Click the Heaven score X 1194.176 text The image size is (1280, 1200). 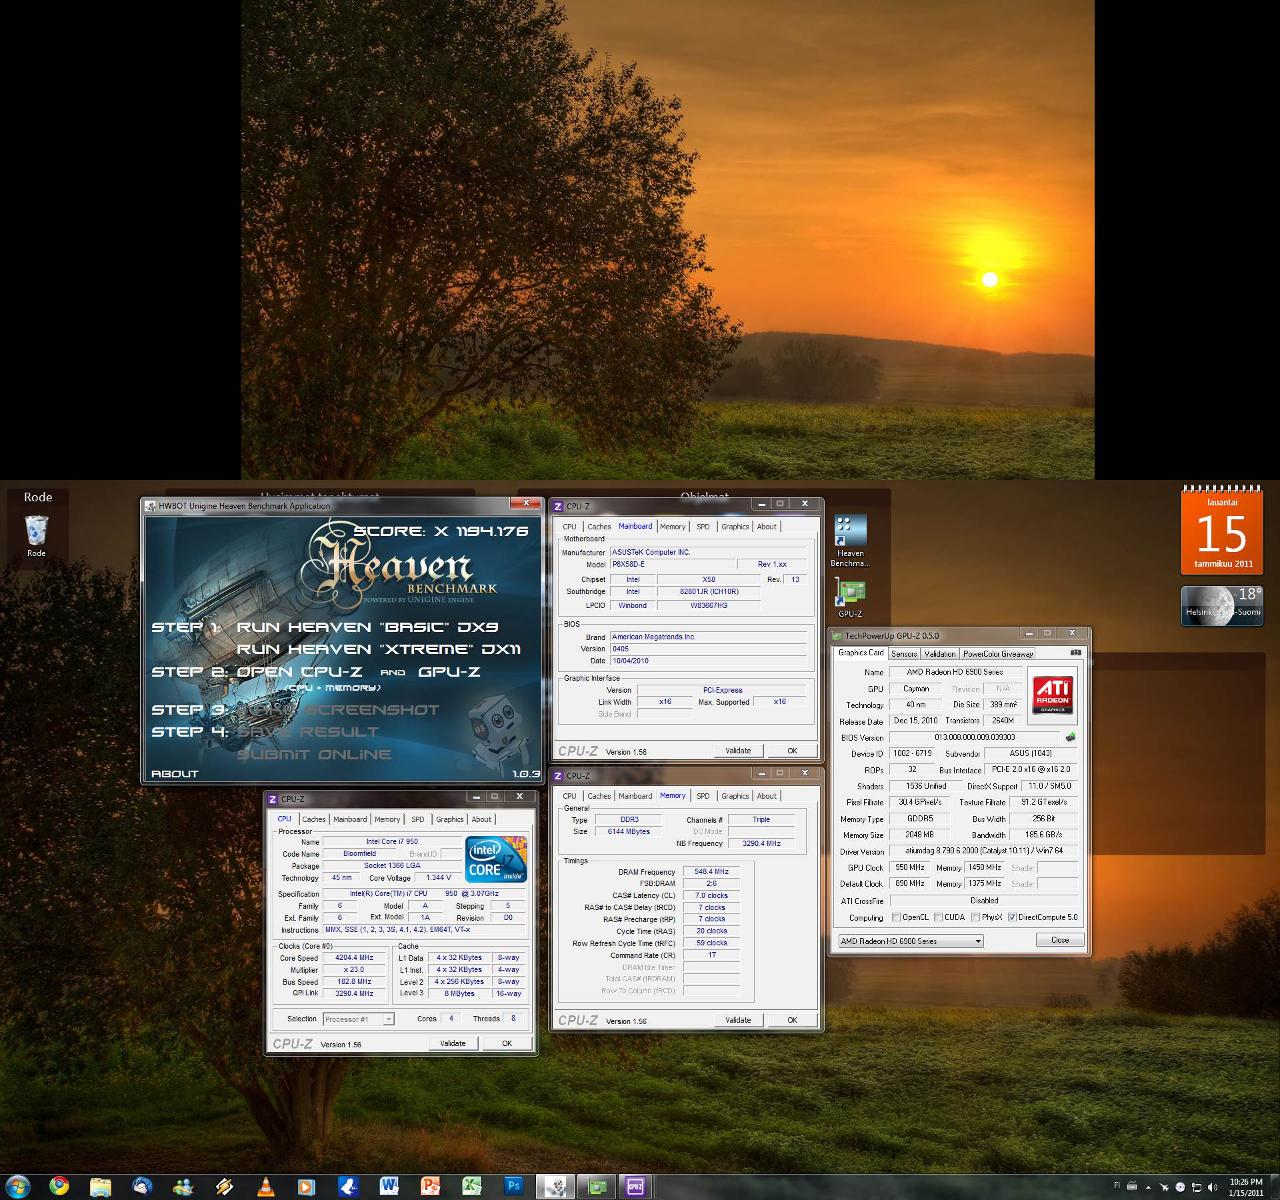[x=440, y=531]
